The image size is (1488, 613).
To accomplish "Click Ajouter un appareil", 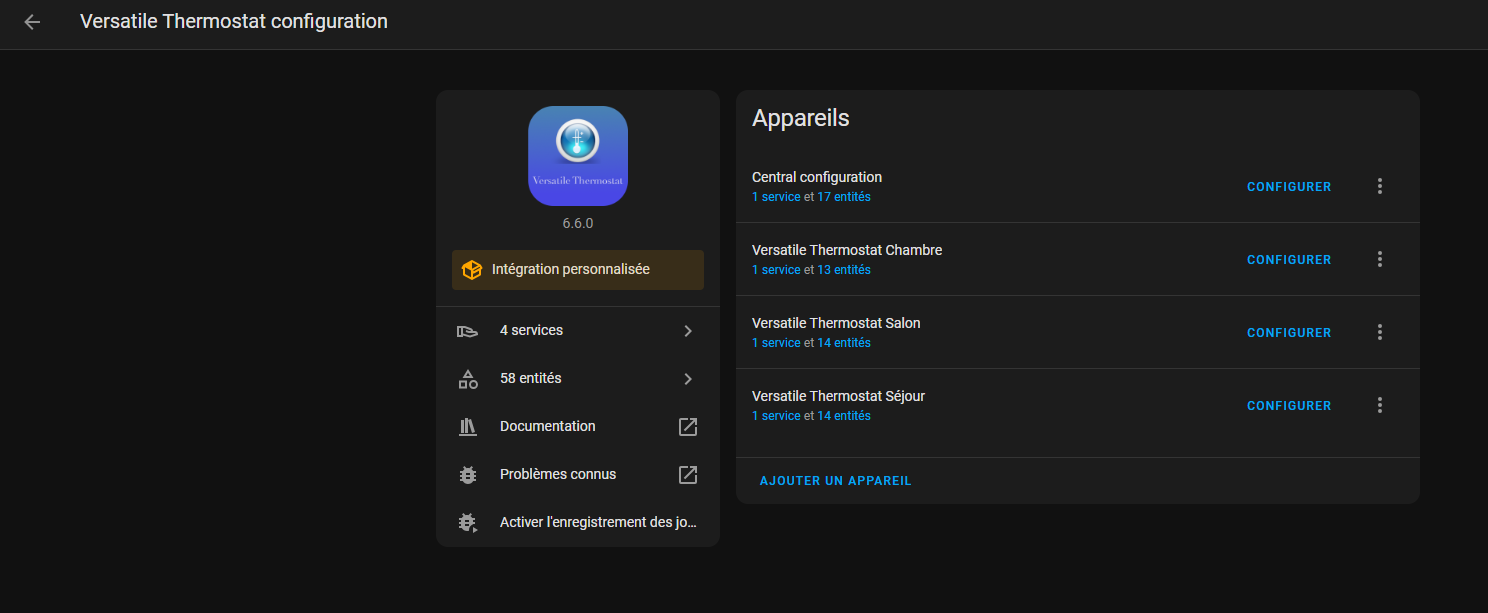I will 836,481.
